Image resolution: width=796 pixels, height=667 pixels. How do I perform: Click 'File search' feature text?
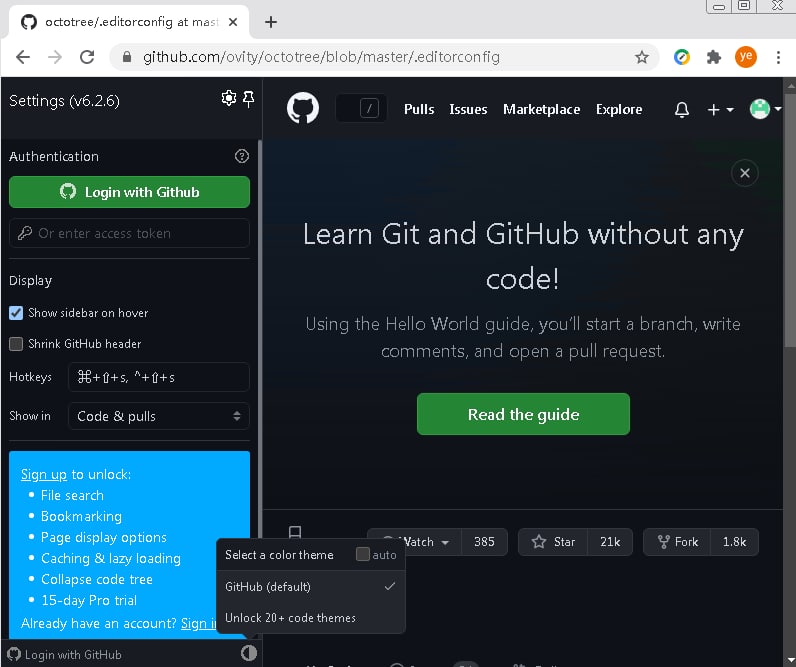(x=72, y=495)
